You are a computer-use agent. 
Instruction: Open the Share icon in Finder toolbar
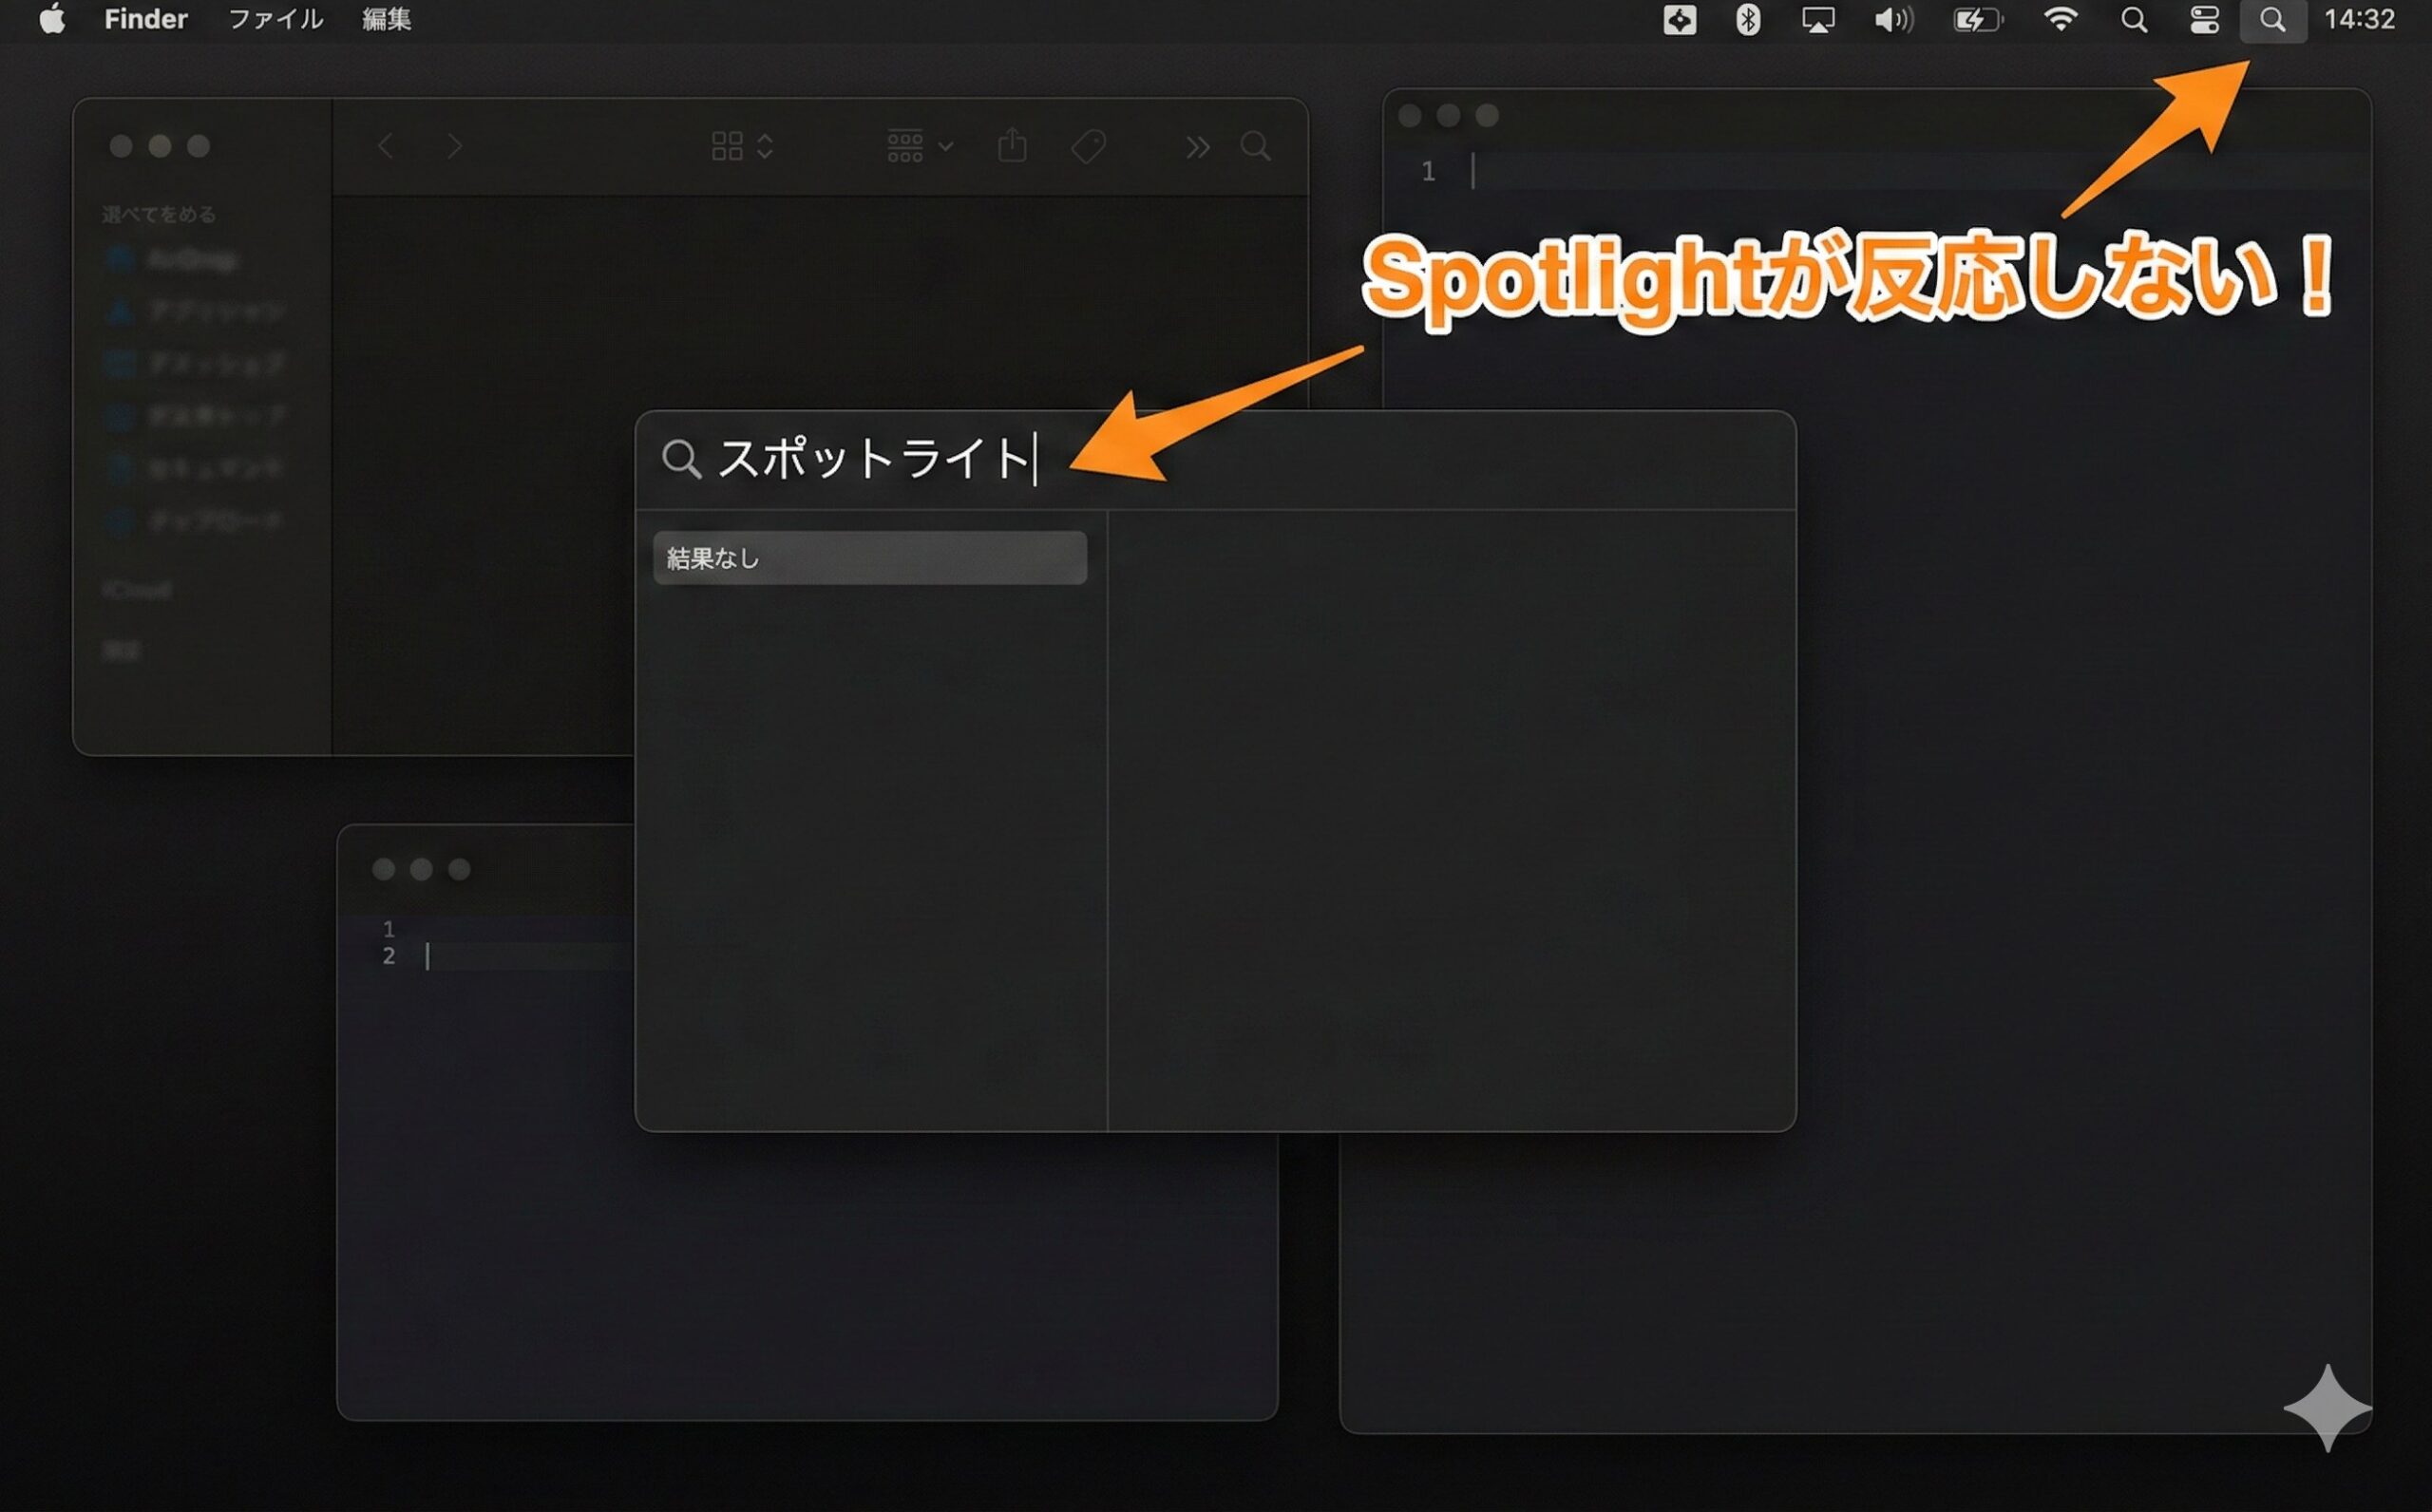click(x=1013, y=146)
